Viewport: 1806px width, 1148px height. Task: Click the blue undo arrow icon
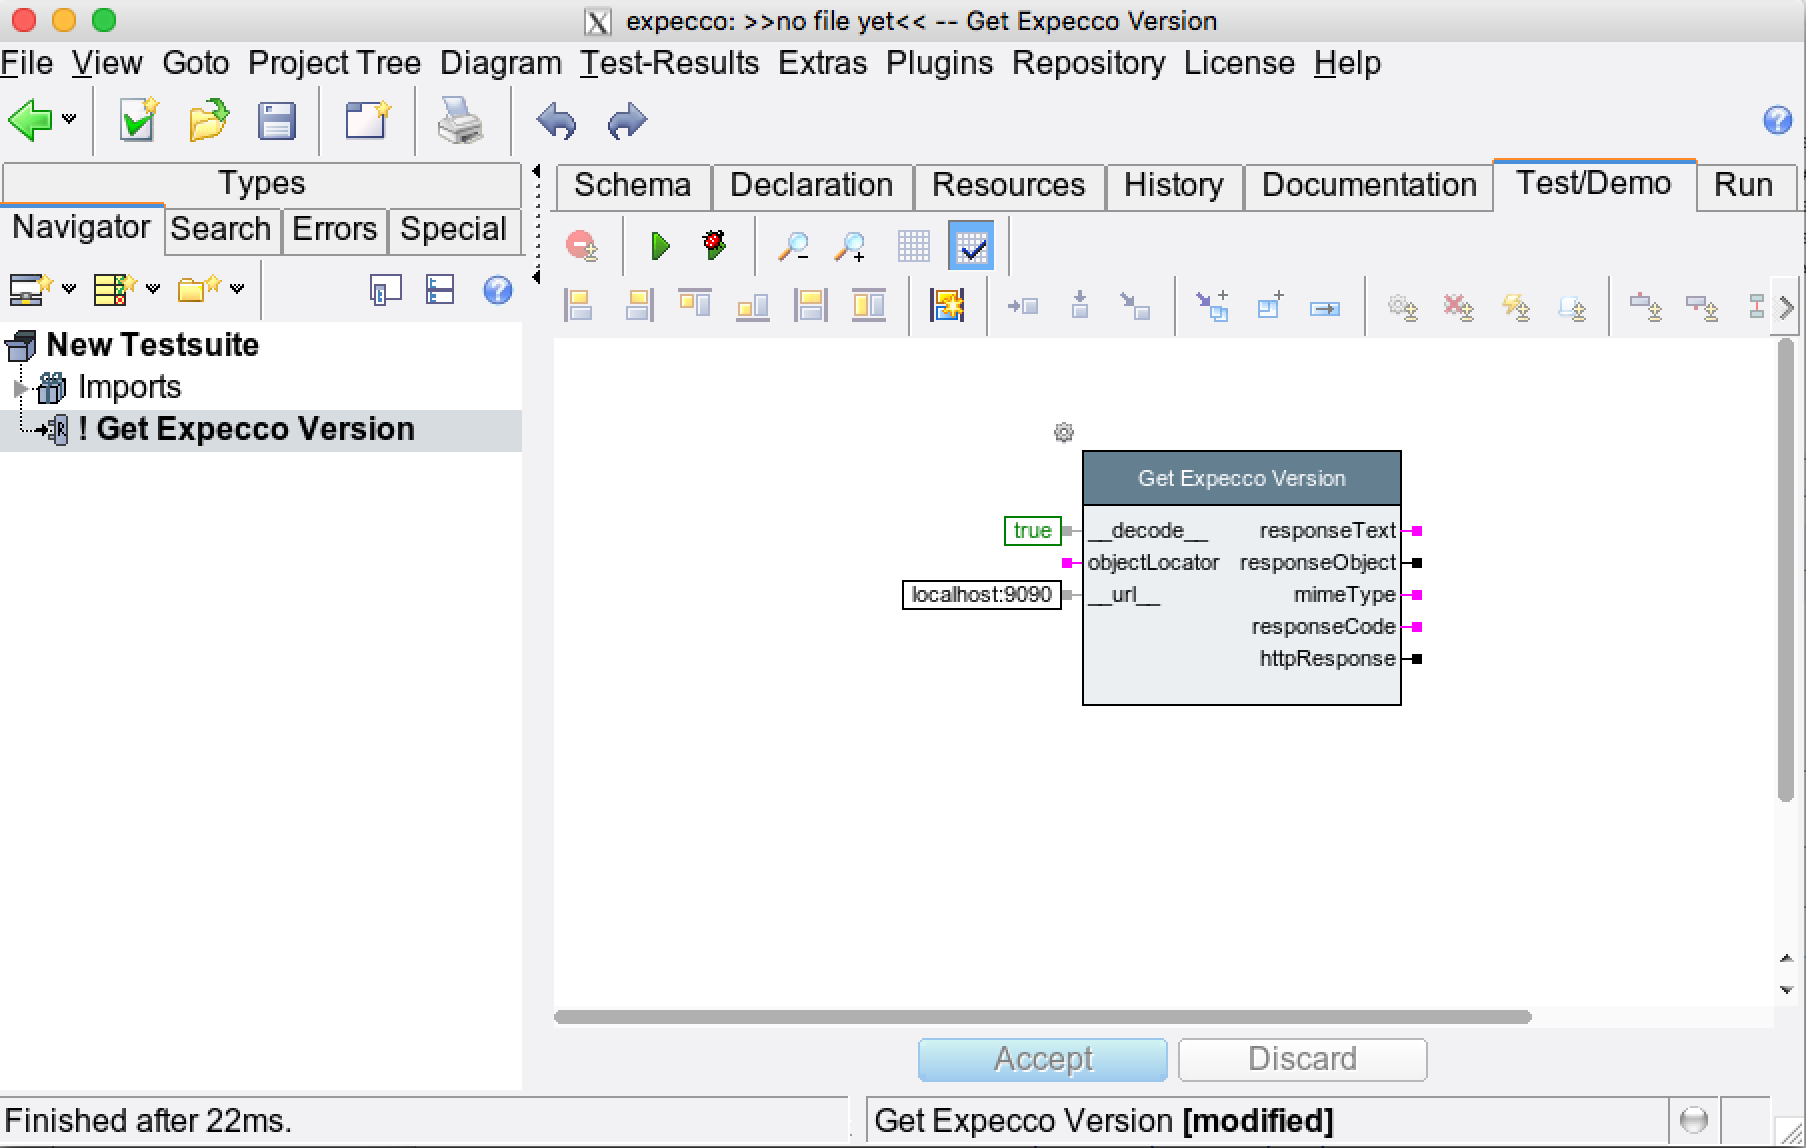pos(557,122)
